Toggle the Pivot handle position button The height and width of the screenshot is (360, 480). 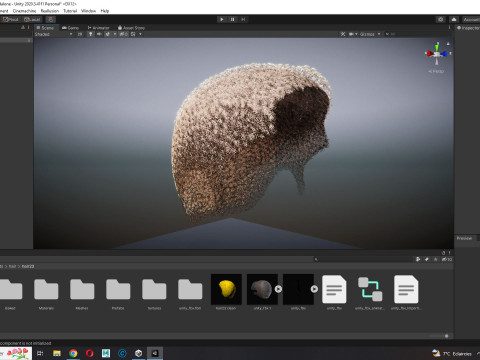(x=10, y=19)
